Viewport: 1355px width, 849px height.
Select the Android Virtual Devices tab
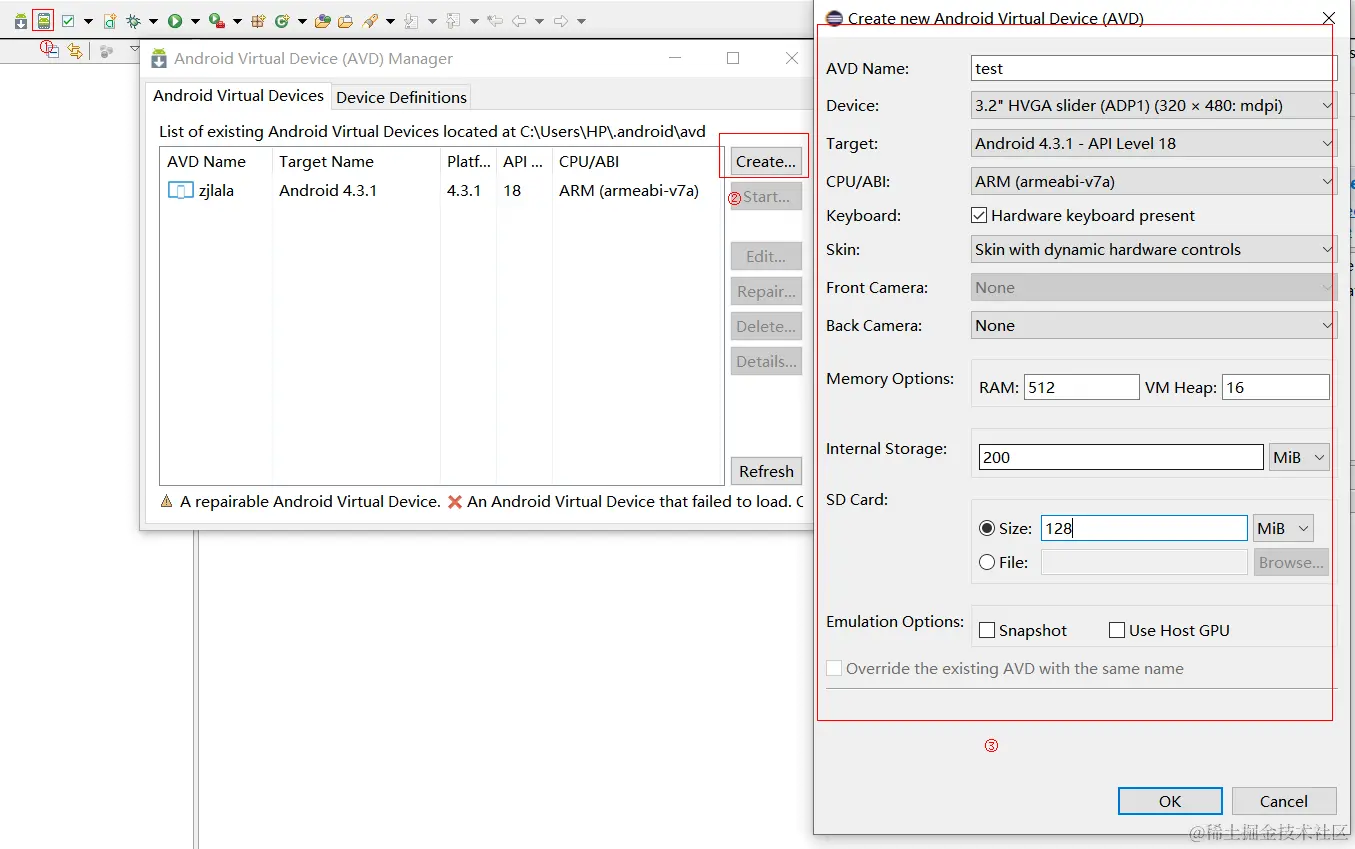238,96
